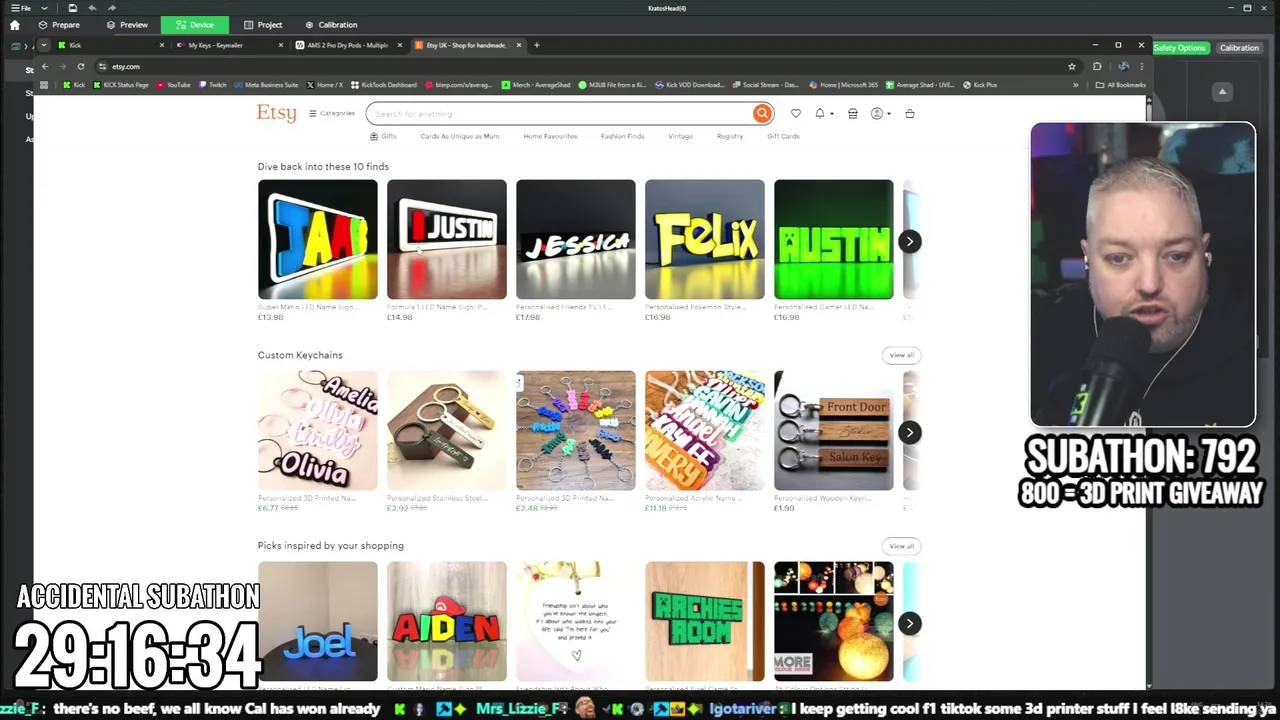Open the green Austin gamer LED sign
Viewport: 1280px width, 720px height.
point(834,239)
